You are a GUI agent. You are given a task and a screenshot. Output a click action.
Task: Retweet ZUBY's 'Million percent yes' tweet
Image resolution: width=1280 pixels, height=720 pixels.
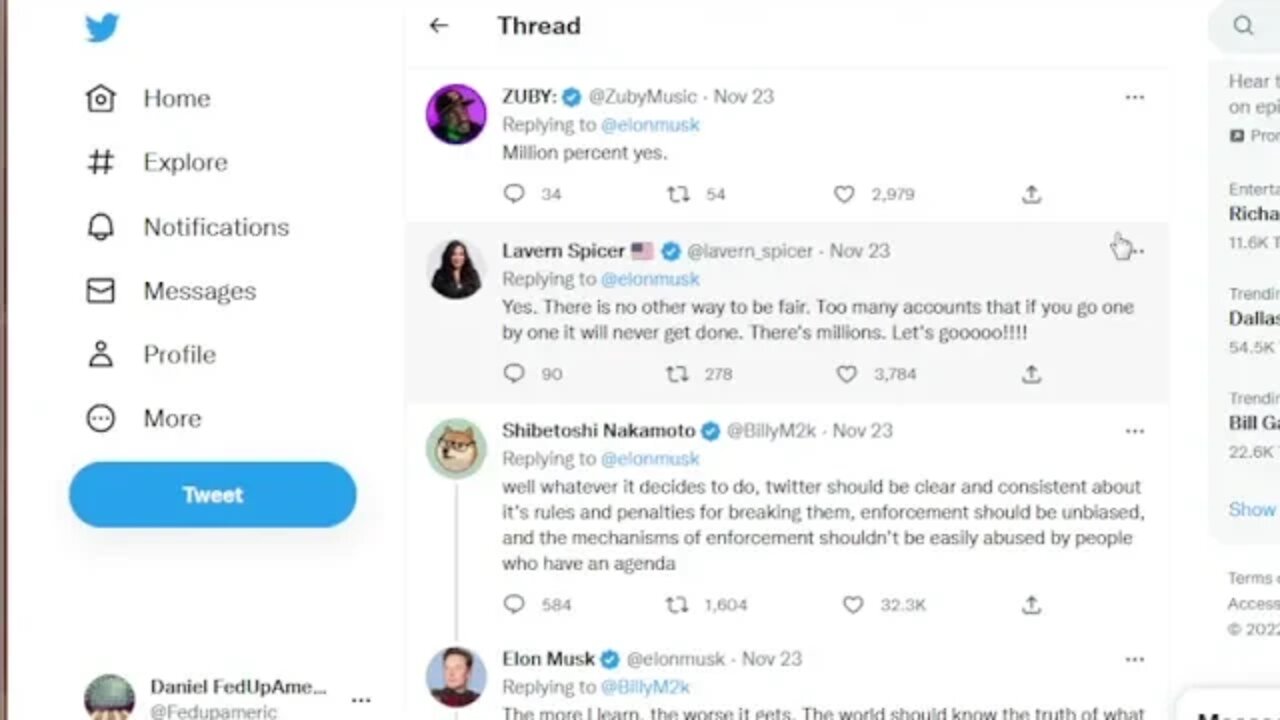click(x=679, y=194)
